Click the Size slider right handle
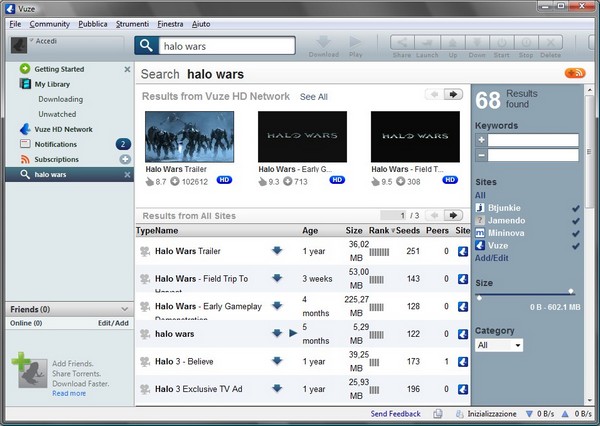Image resolution: width=600 pixels, height=426 pixels. pyautogui.click(x=571, y=292)
